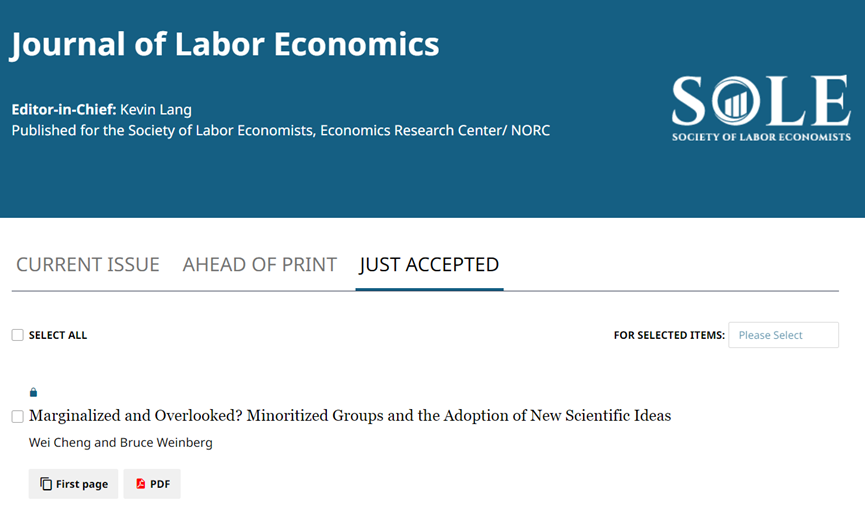This screenshot has height=506, width=865.
Task: Click the blue lock access icon
Action: pos(33,392)
